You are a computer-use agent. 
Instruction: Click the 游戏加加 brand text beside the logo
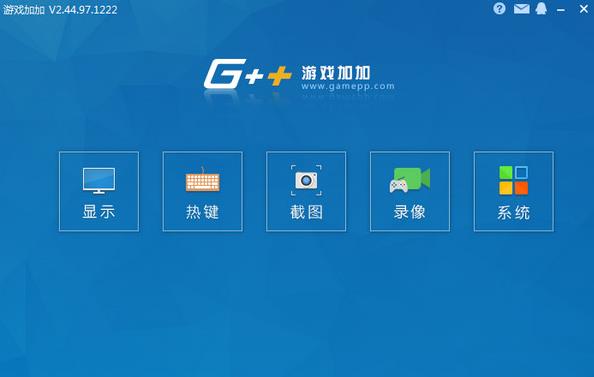tap(336, 72)
